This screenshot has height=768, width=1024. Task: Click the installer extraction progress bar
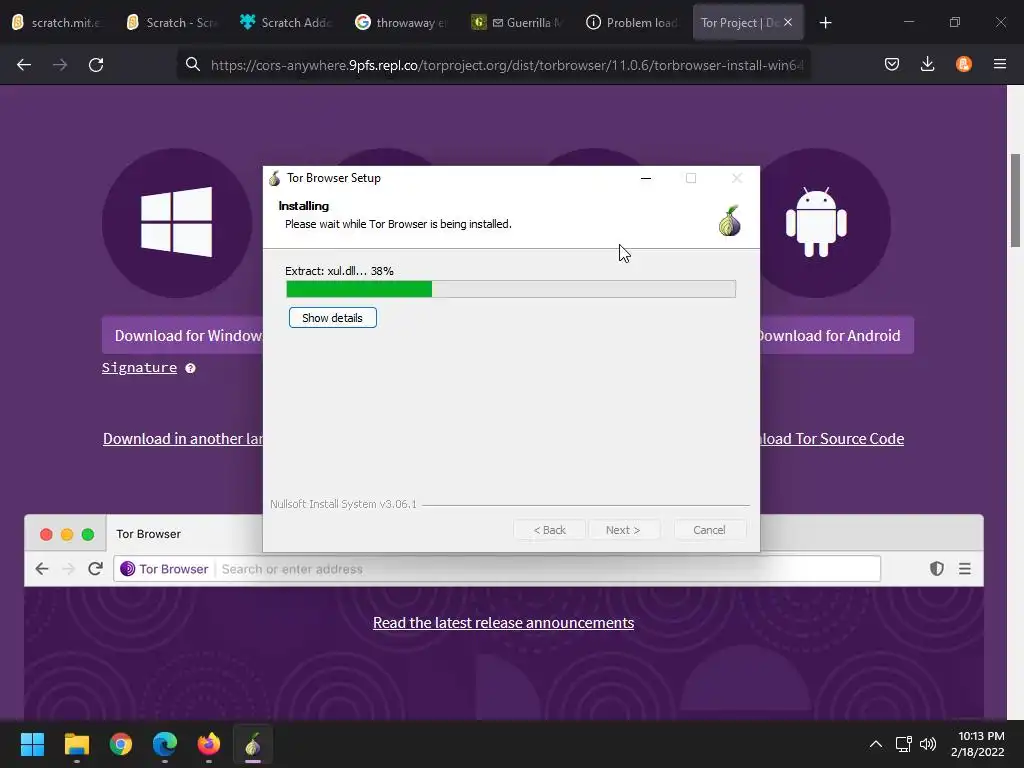511,289
